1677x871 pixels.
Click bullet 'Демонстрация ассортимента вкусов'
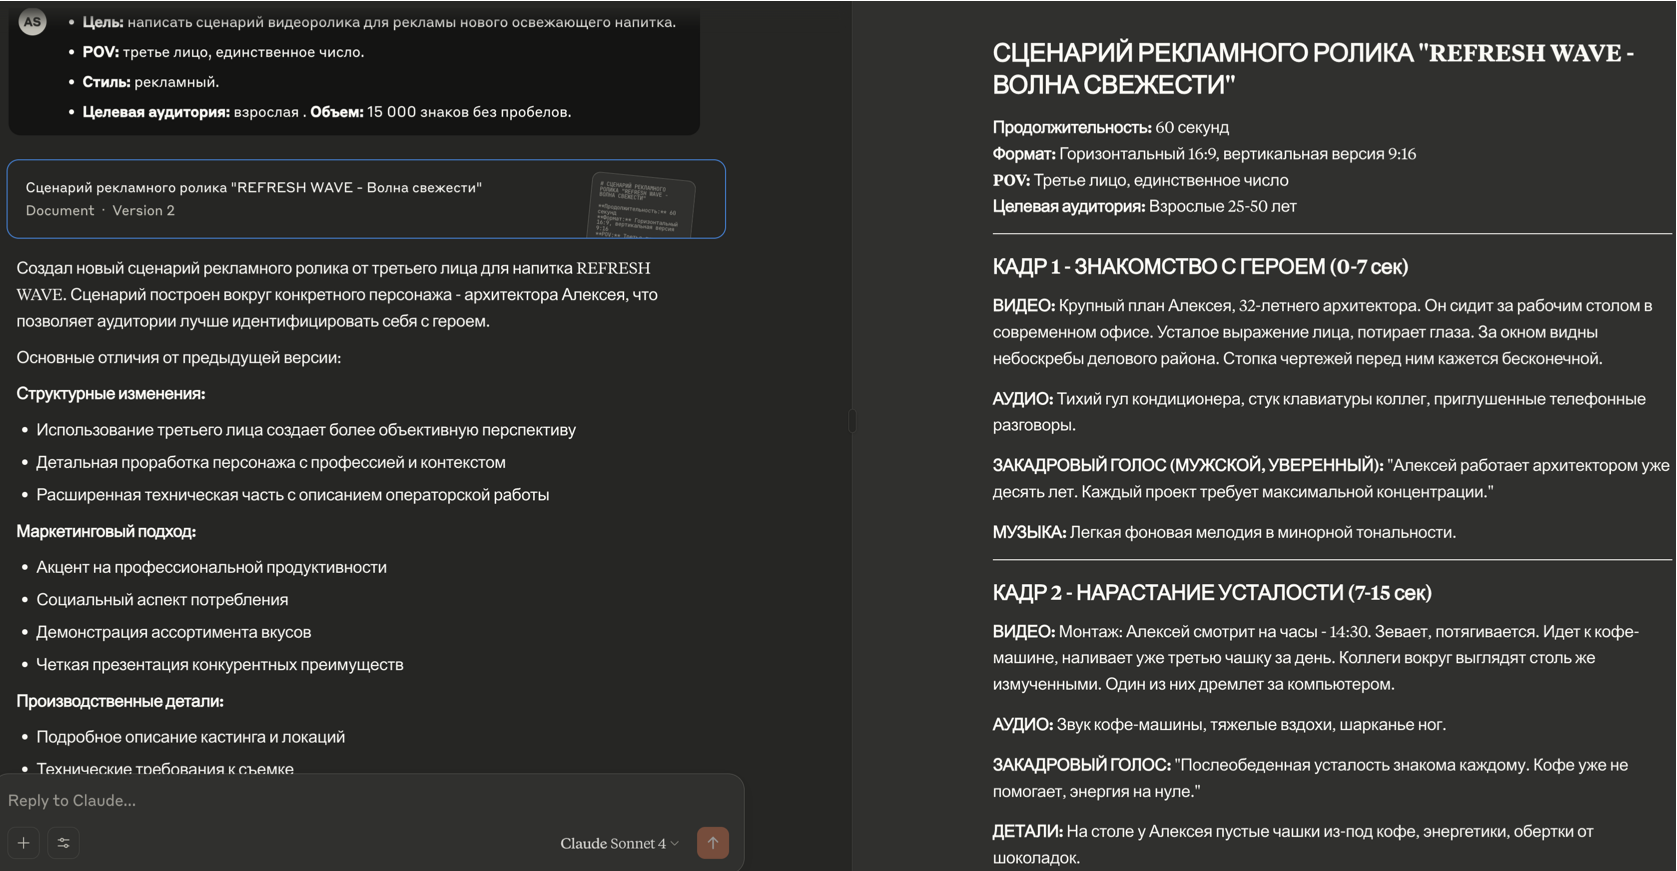[x=174, y=632]
